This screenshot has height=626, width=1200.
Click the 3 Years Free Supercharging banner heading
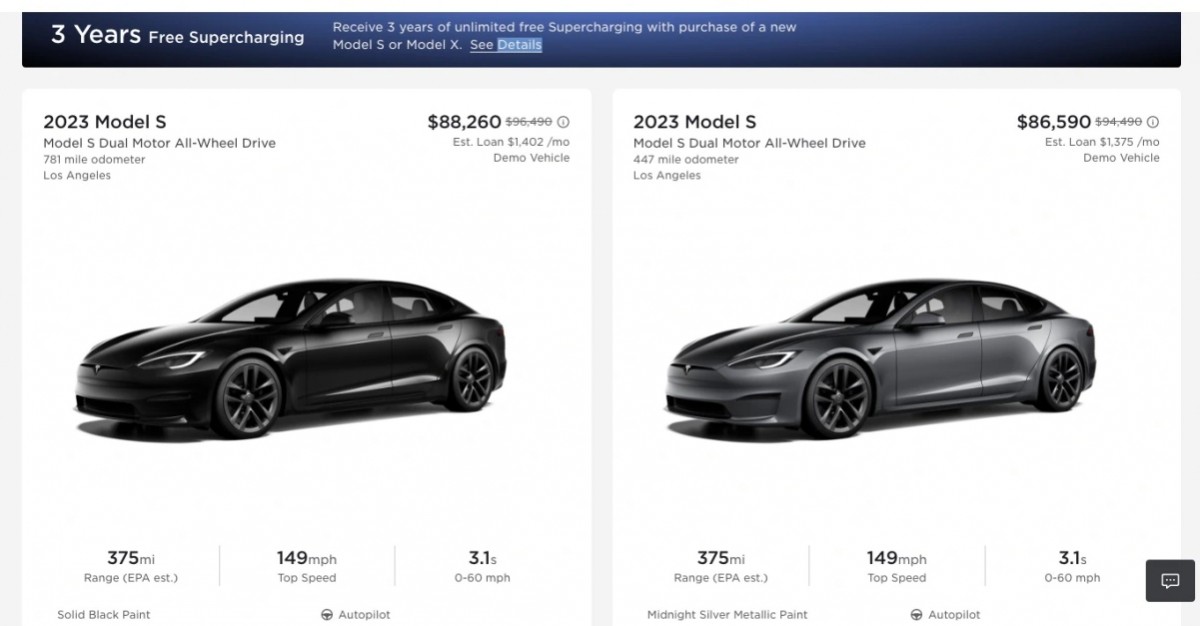(x=175, y=37)
